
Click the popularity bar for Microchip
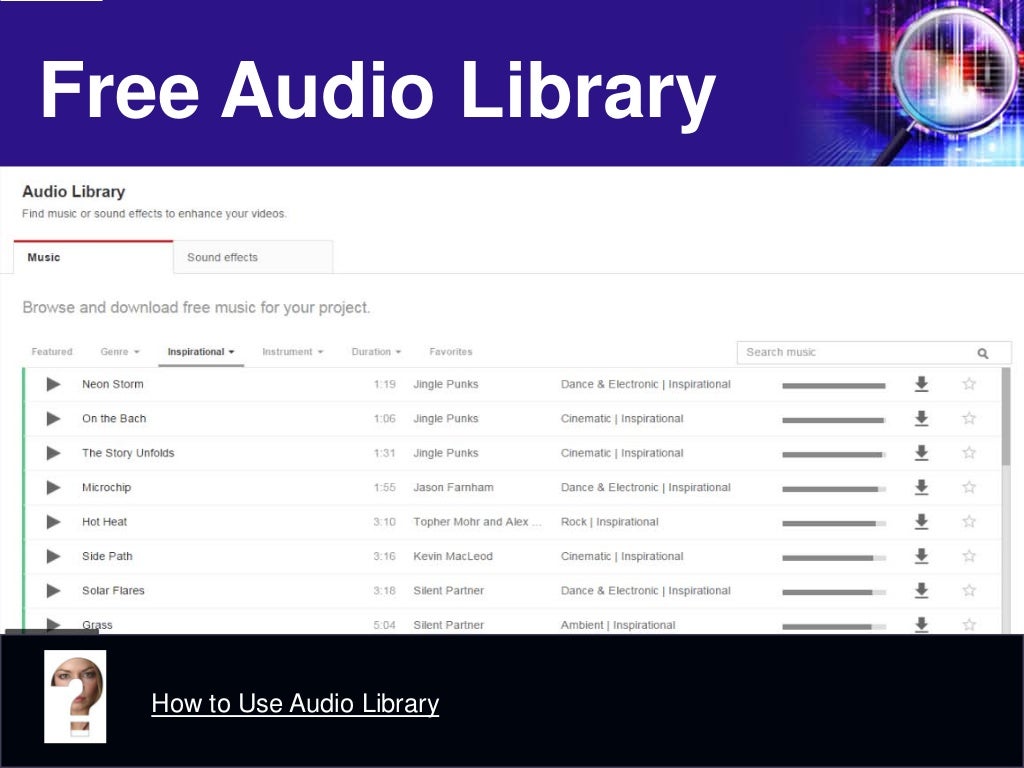(834, 489)
